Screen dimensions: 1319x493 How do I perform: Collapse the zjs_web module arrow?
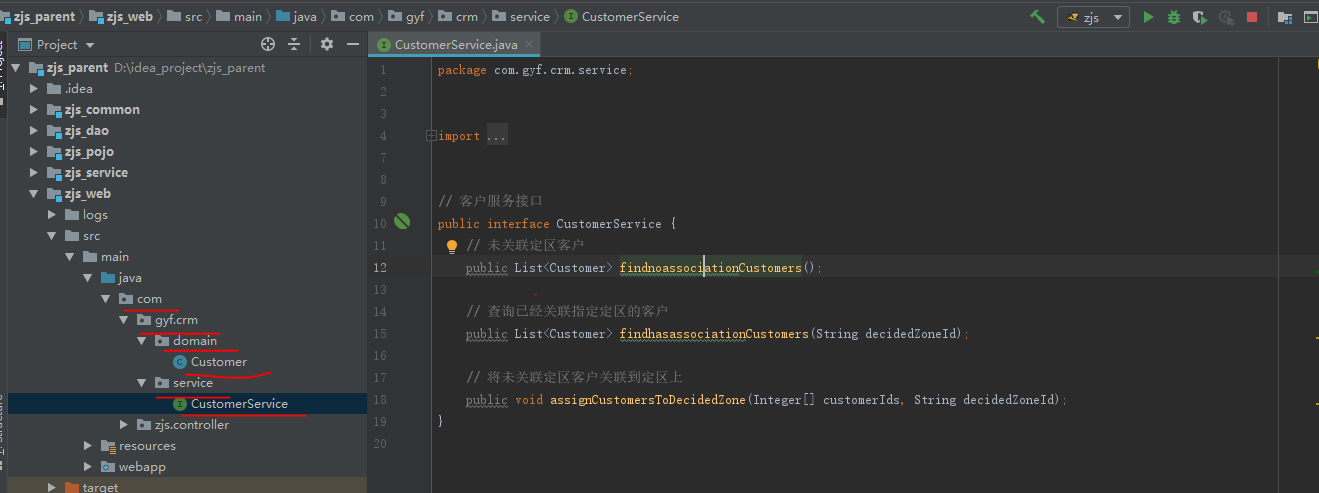pos(35,194)
